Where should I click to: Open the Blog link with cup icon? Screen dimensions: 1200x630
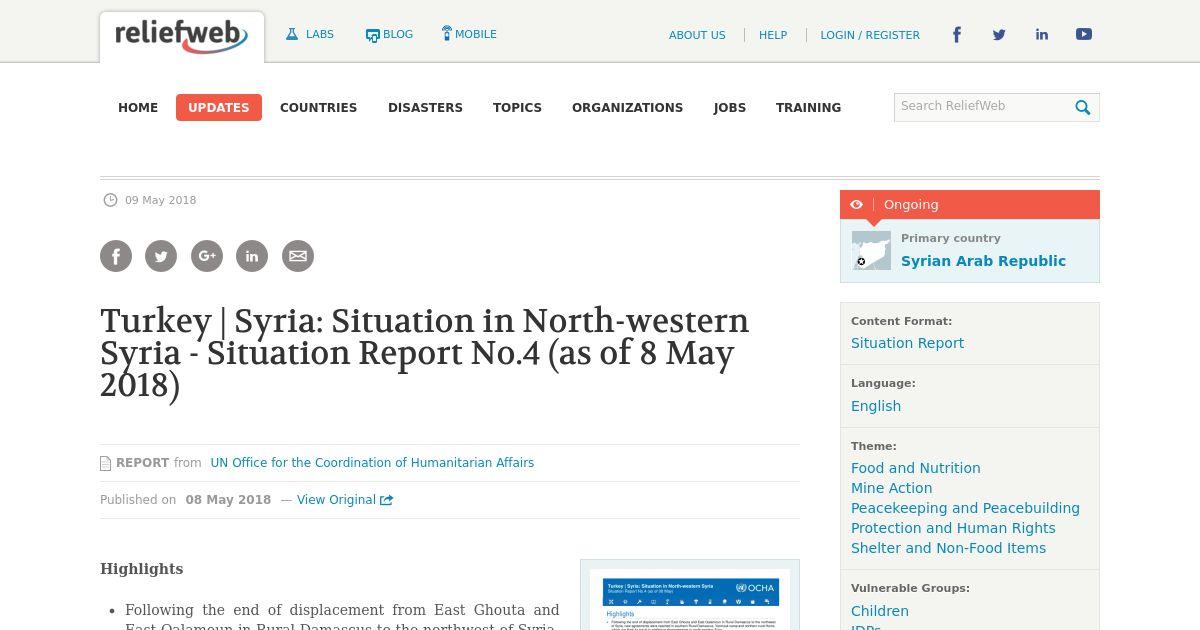[x=389, y=34]
